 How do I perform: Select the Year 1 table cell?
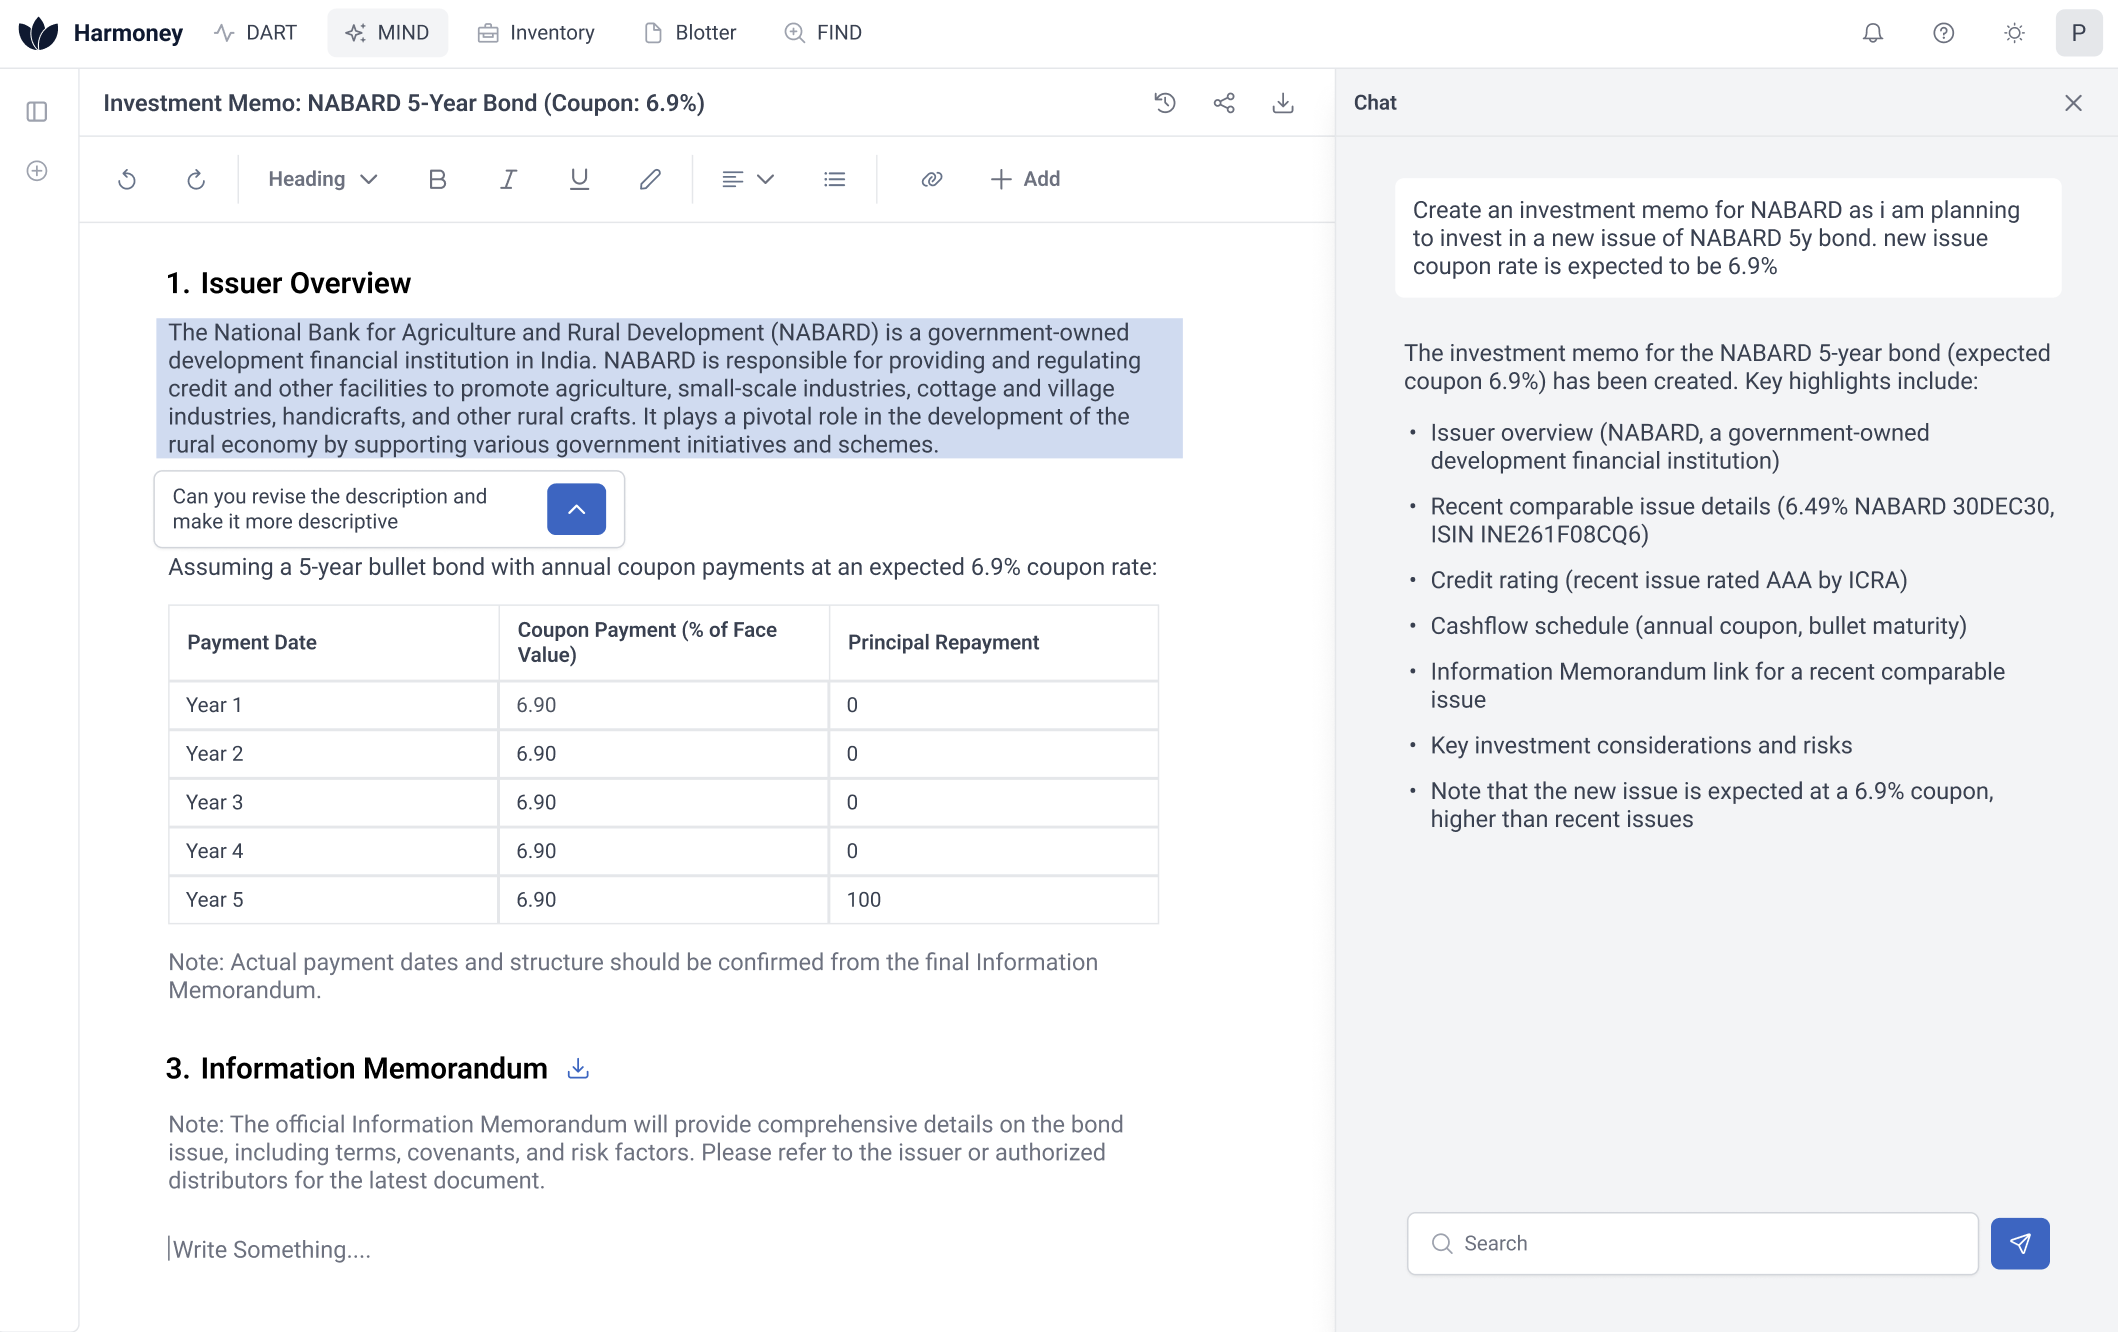(x=333, y=706)
